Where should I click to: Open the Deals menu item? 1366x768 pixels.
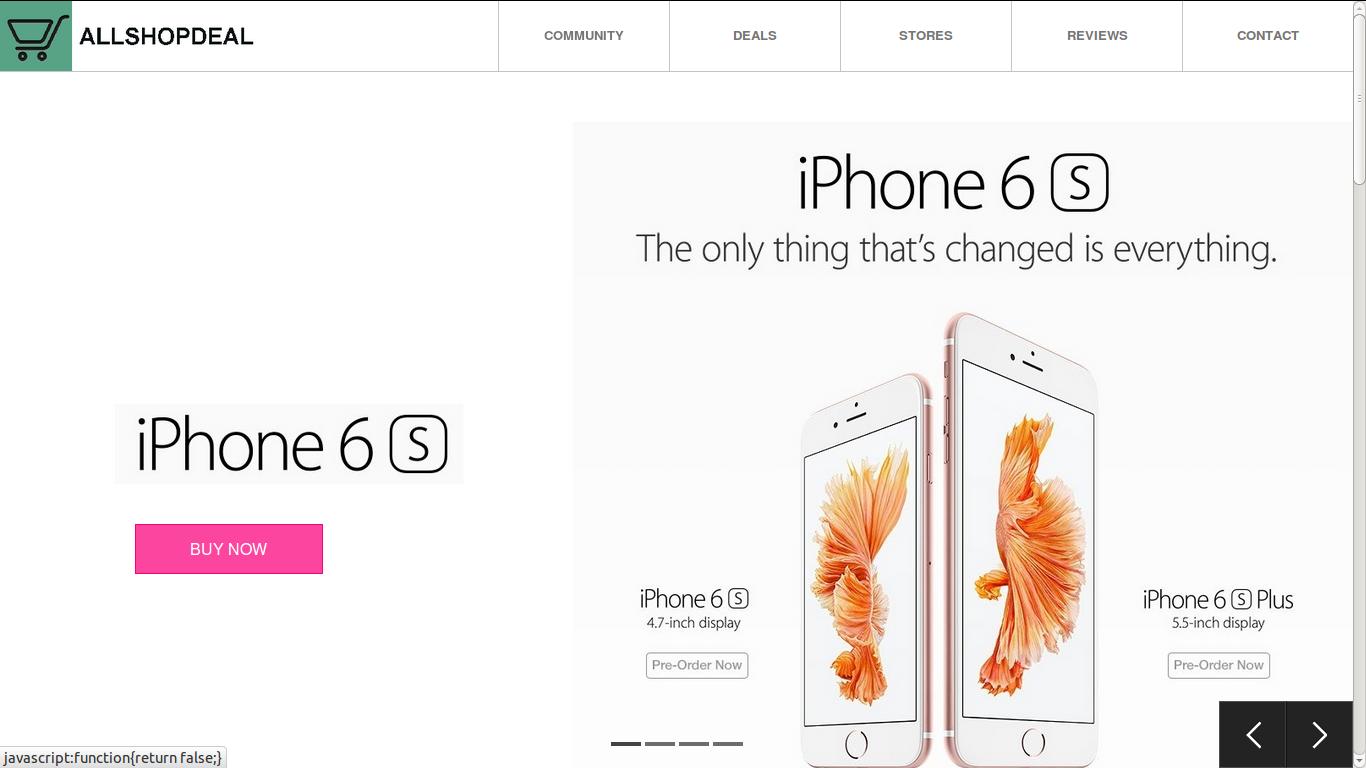[755, 36]
